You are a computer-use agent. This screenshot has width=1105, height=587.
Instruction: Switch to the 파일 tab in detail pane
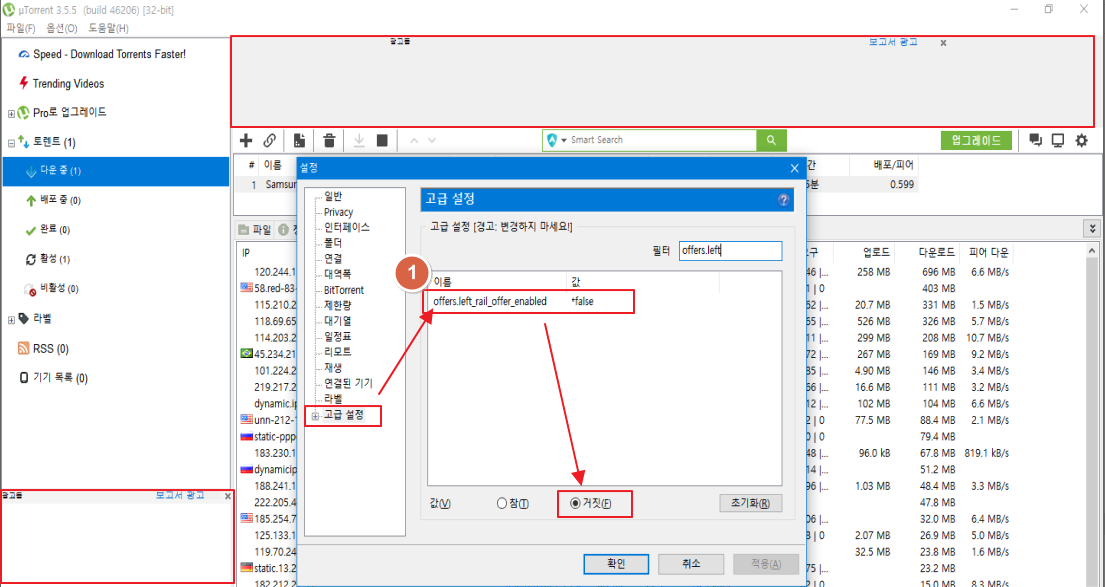coord(254,229)
